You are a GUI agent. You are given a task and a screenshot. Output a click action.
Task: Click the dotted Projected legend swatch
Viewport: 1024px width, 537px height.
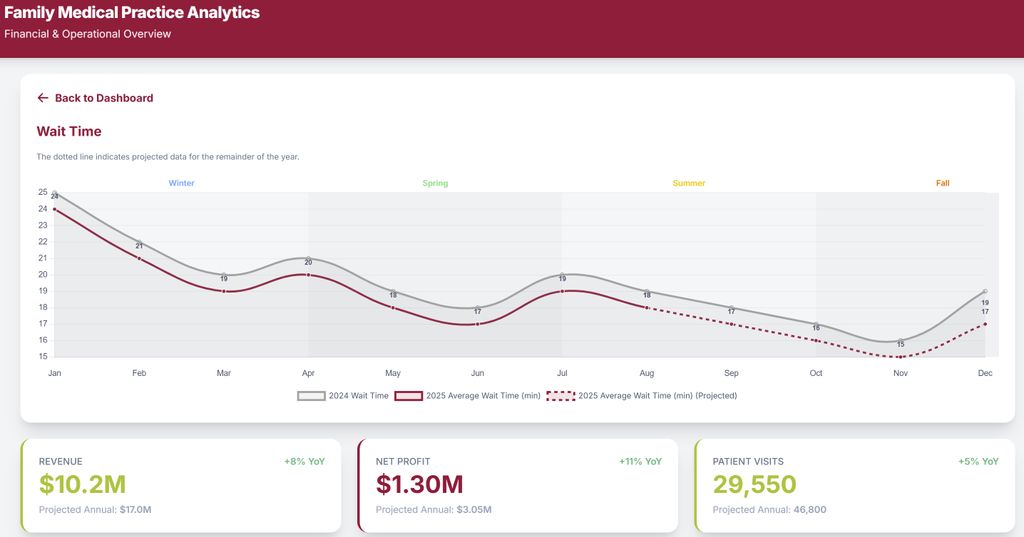point(561,396)
